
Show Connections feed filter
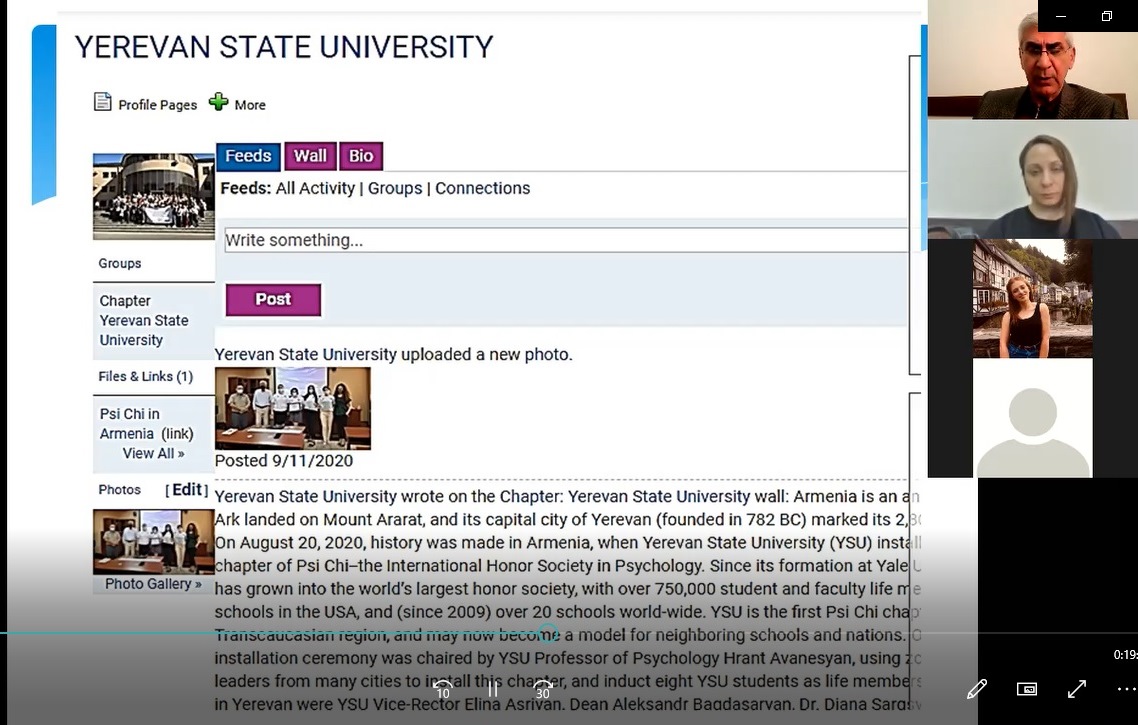[x=482, y=188]
